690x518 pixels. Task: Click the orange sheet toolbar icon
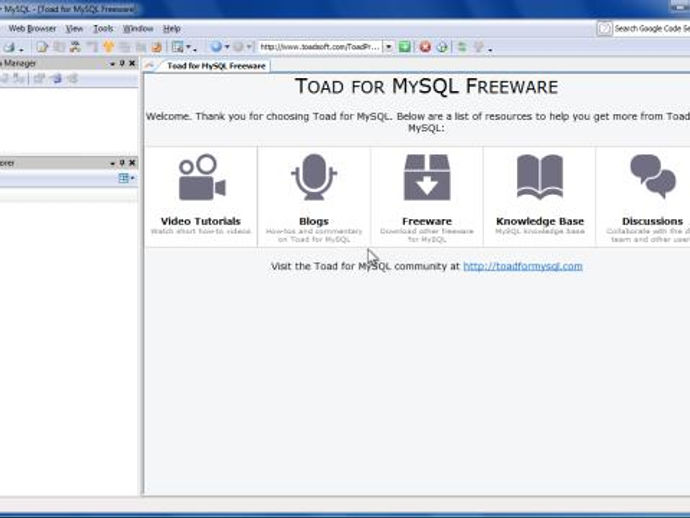click(x=157, y=47)
